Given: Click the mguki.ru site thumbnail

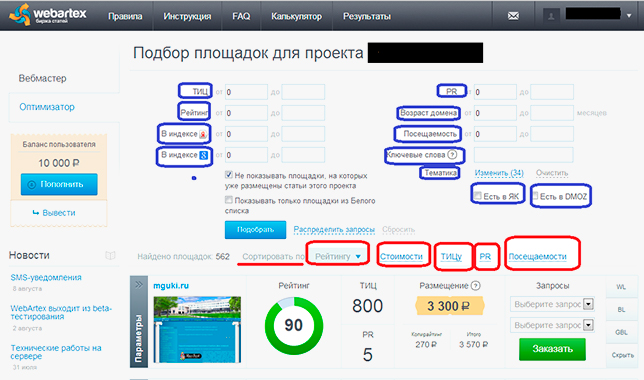Looking at the screenshot, I should tap(197, 329).
